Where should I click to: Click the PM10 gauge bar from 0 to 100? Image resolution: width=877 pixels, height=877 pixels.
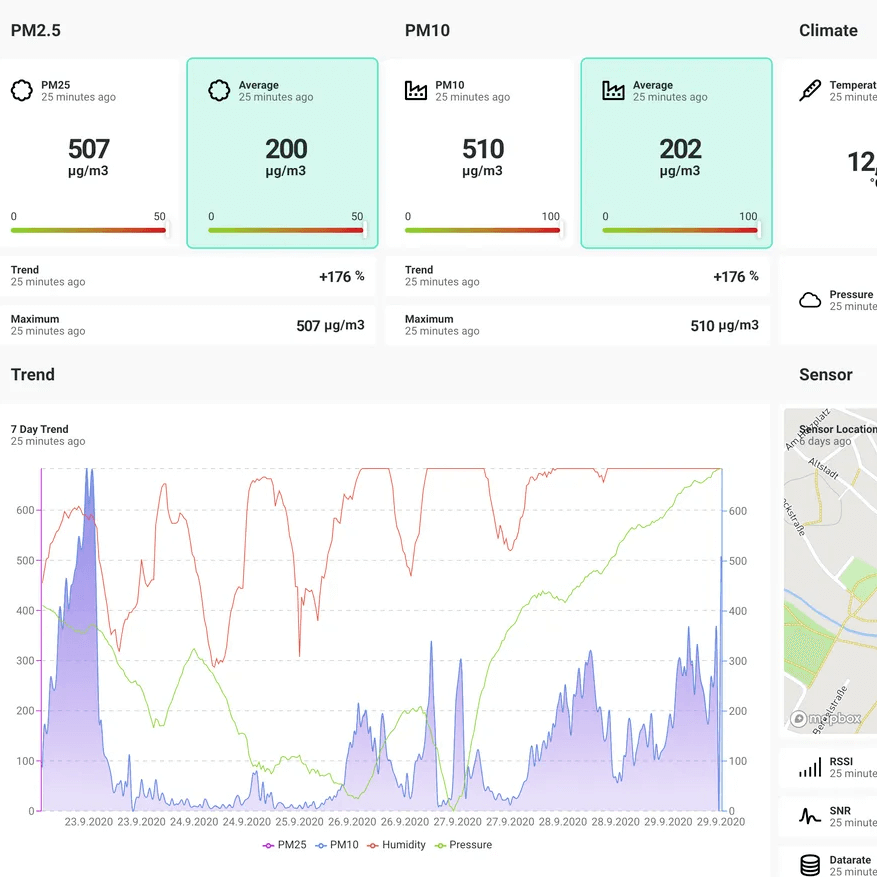click(482, 230)
